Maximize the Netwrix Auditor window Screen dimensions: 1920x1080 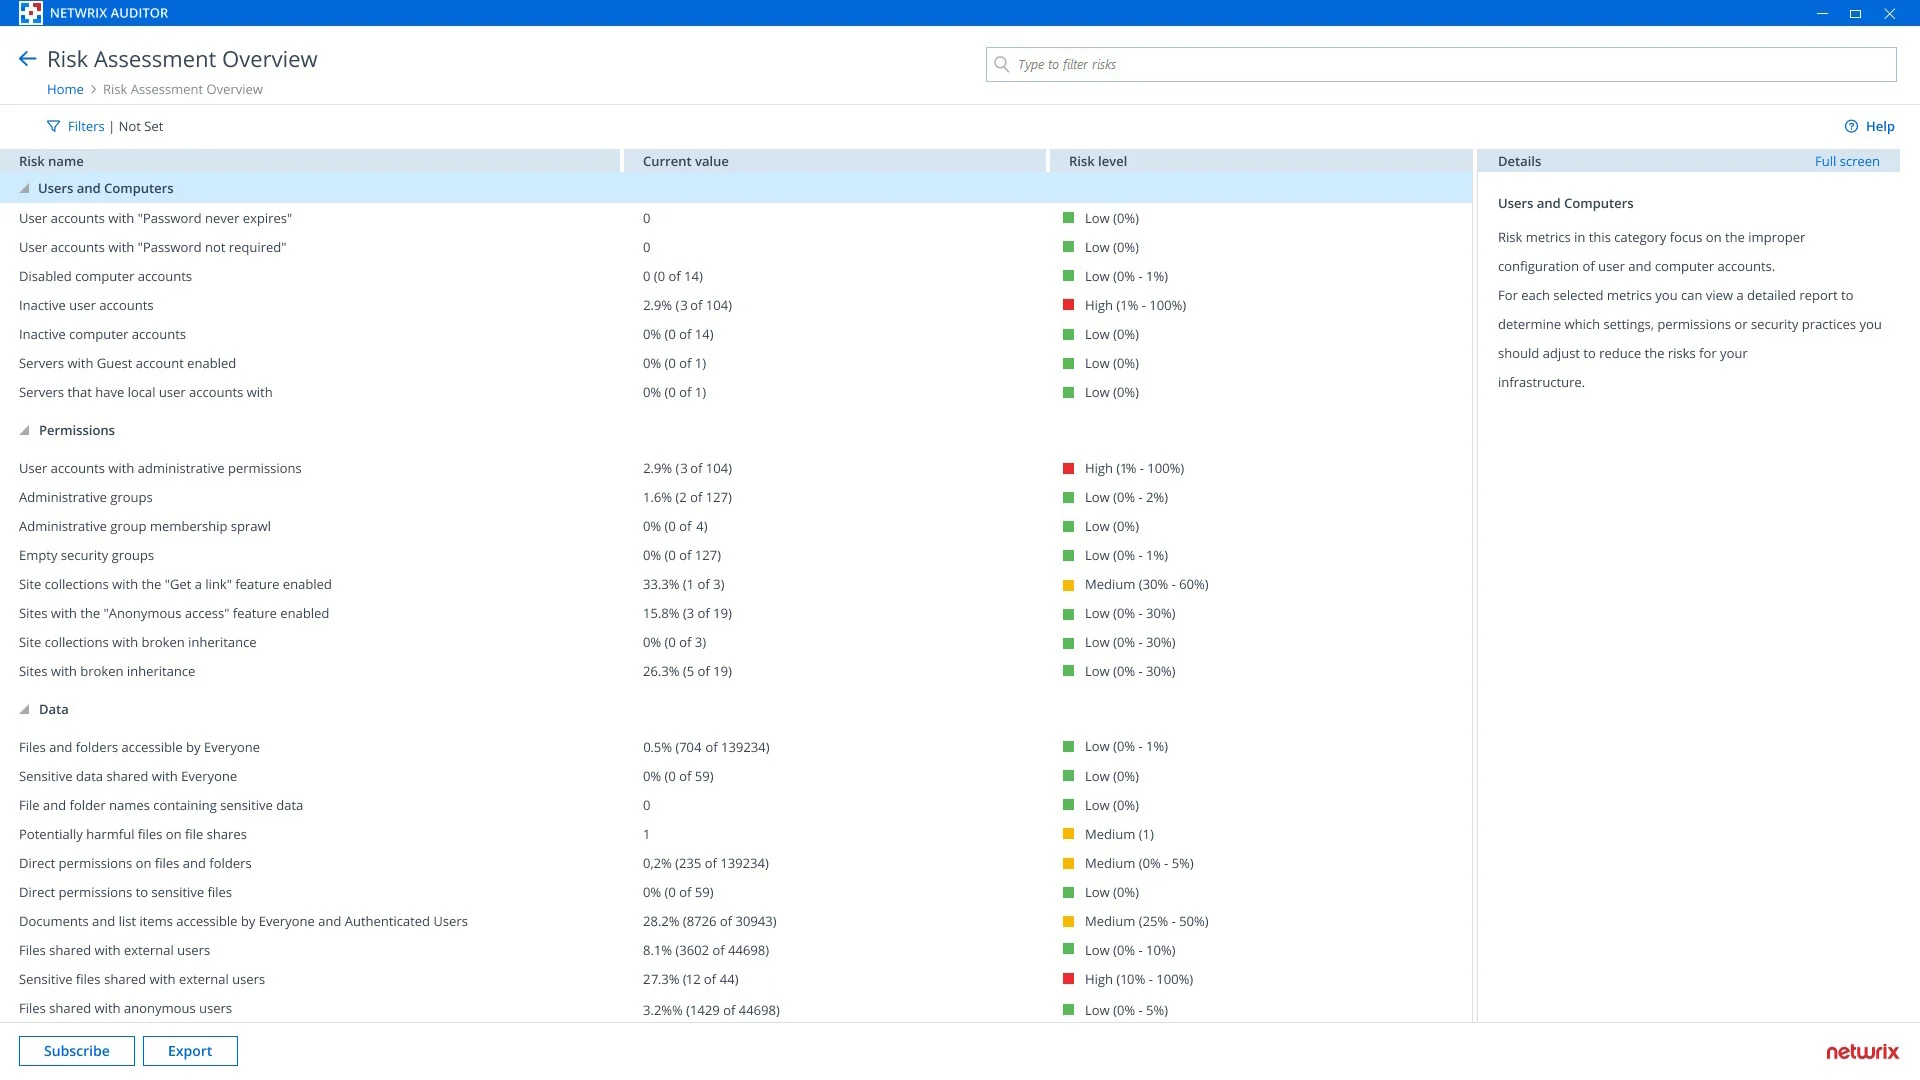pyautogui.click(x=1855, y=13)
